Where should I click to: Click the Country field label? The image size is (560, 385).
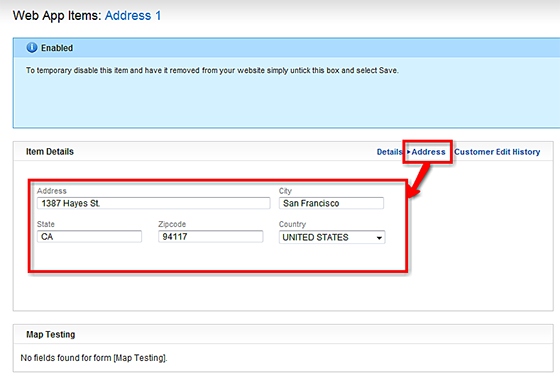pos(292,224)
